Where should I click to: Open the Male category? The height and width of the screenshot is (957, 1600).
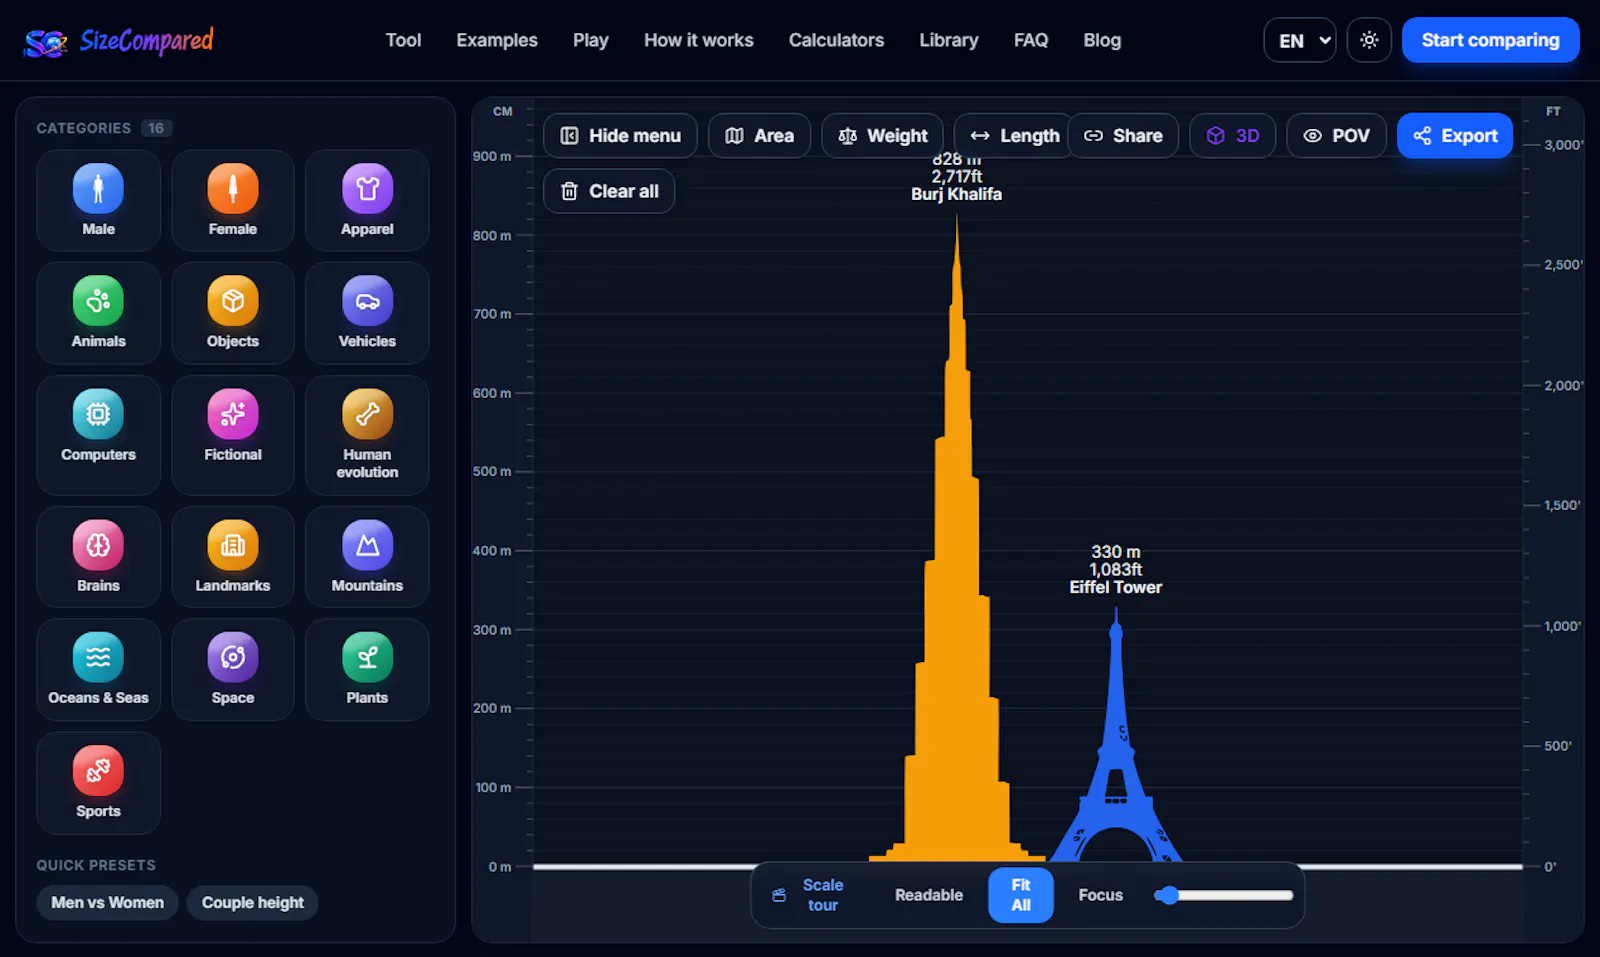pyautogui.click(x=98, y=200)
